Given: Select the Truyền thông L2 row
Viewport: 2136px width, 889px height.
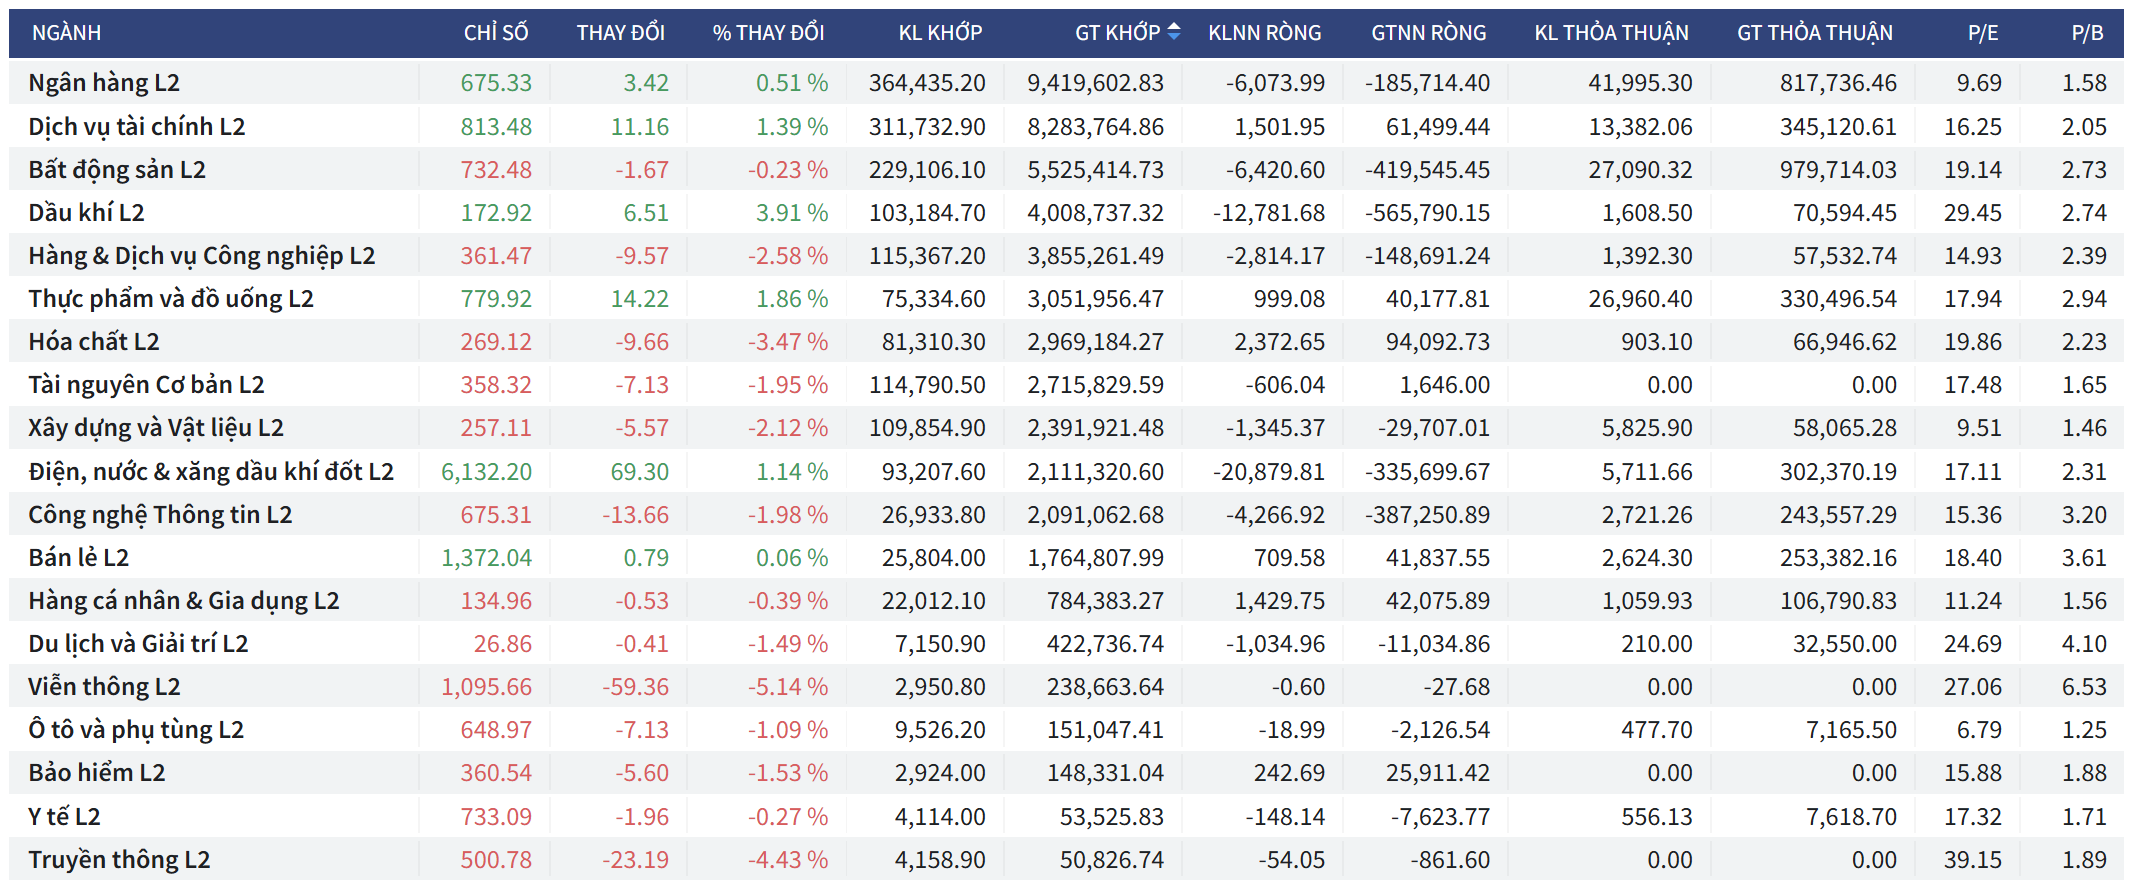Looking at the screenshot, I should [119, 860].
